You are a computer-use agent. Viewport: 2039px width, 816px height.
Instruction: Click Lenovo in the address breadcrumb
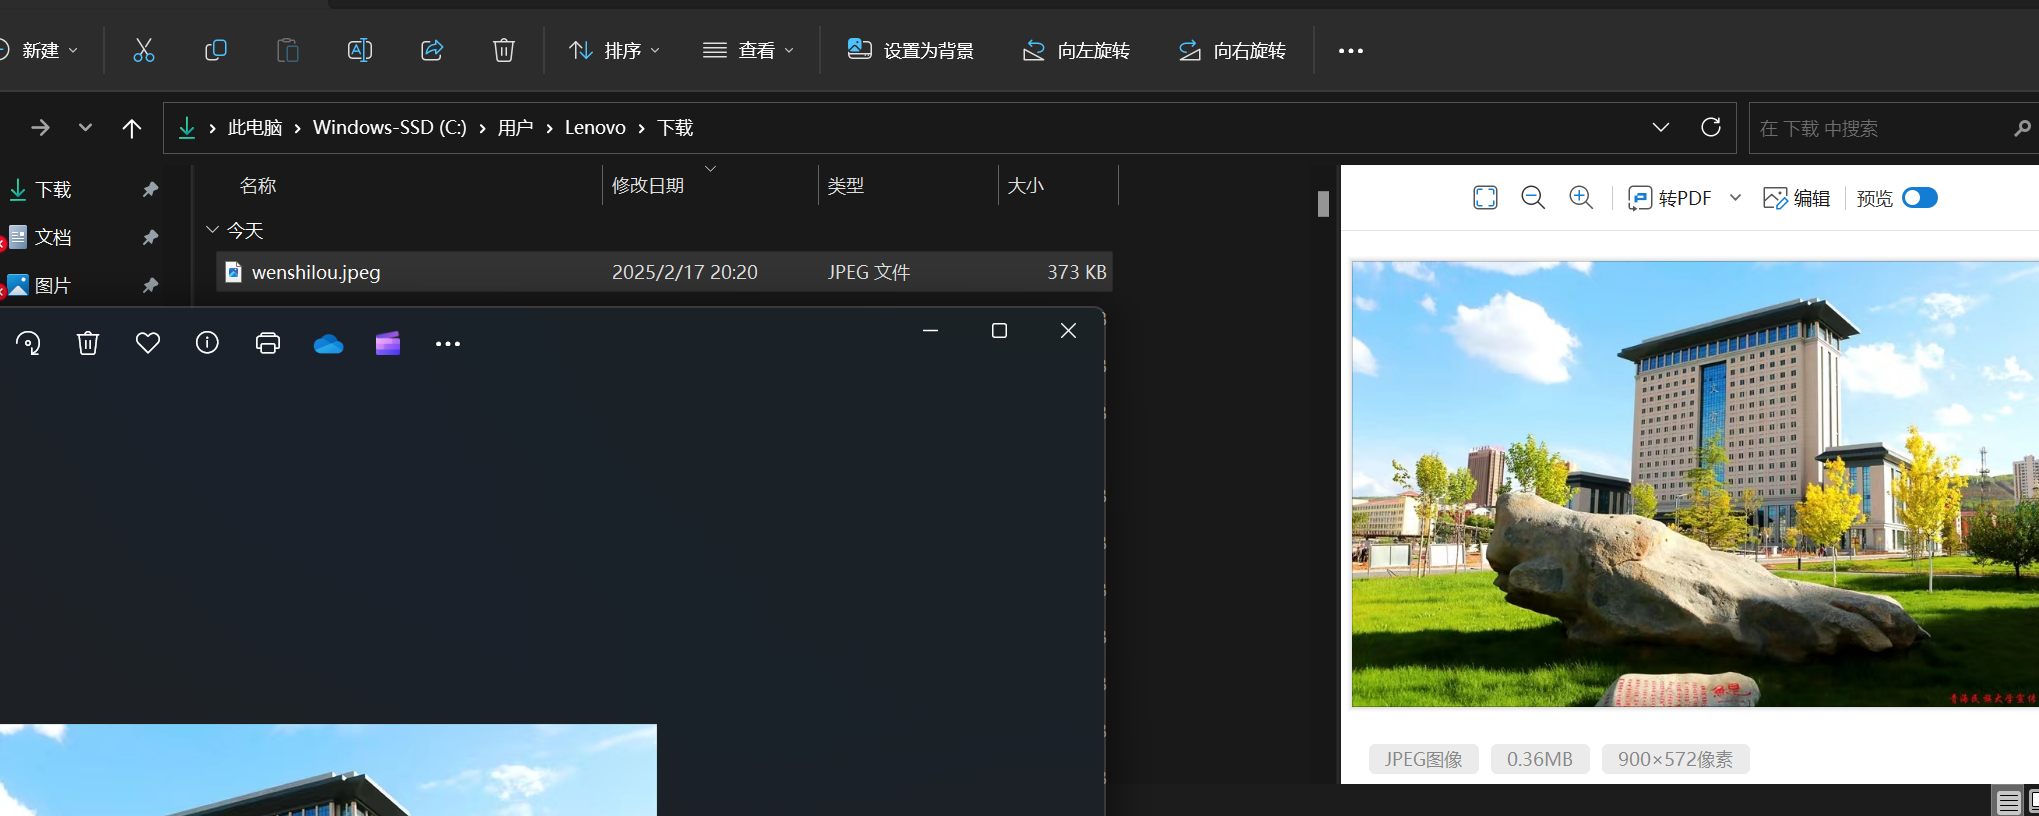coord(595,128)
